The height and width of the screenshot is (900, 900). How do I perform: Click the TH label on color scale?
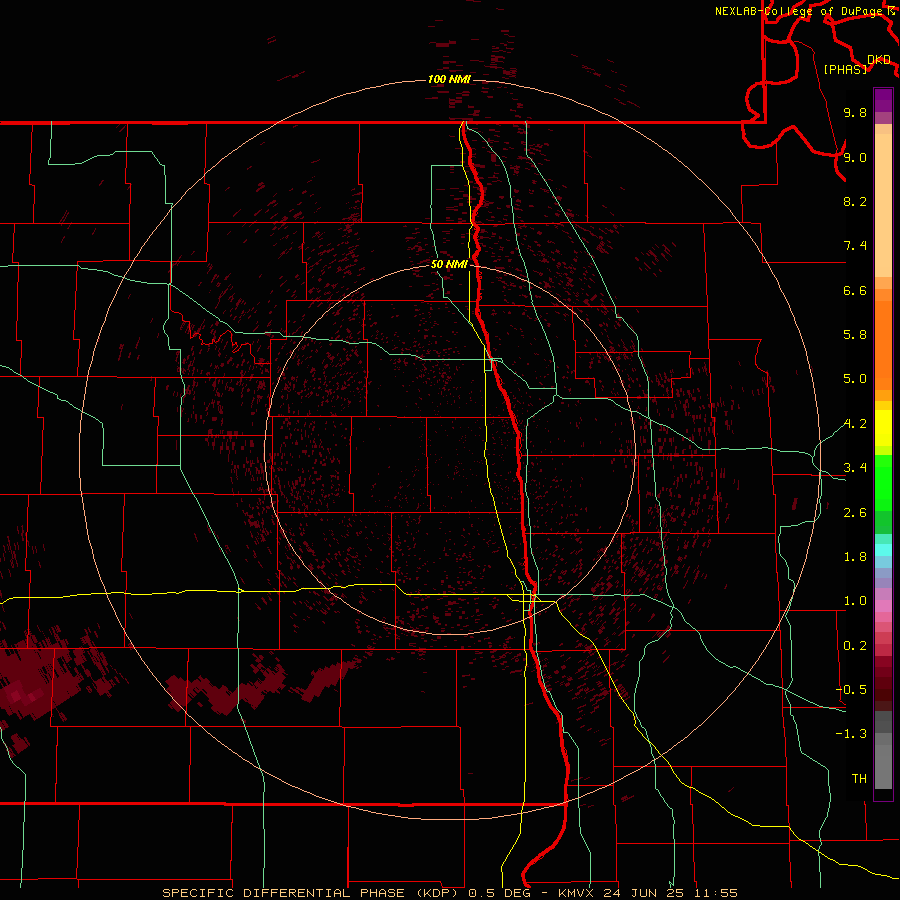point(859,779)
